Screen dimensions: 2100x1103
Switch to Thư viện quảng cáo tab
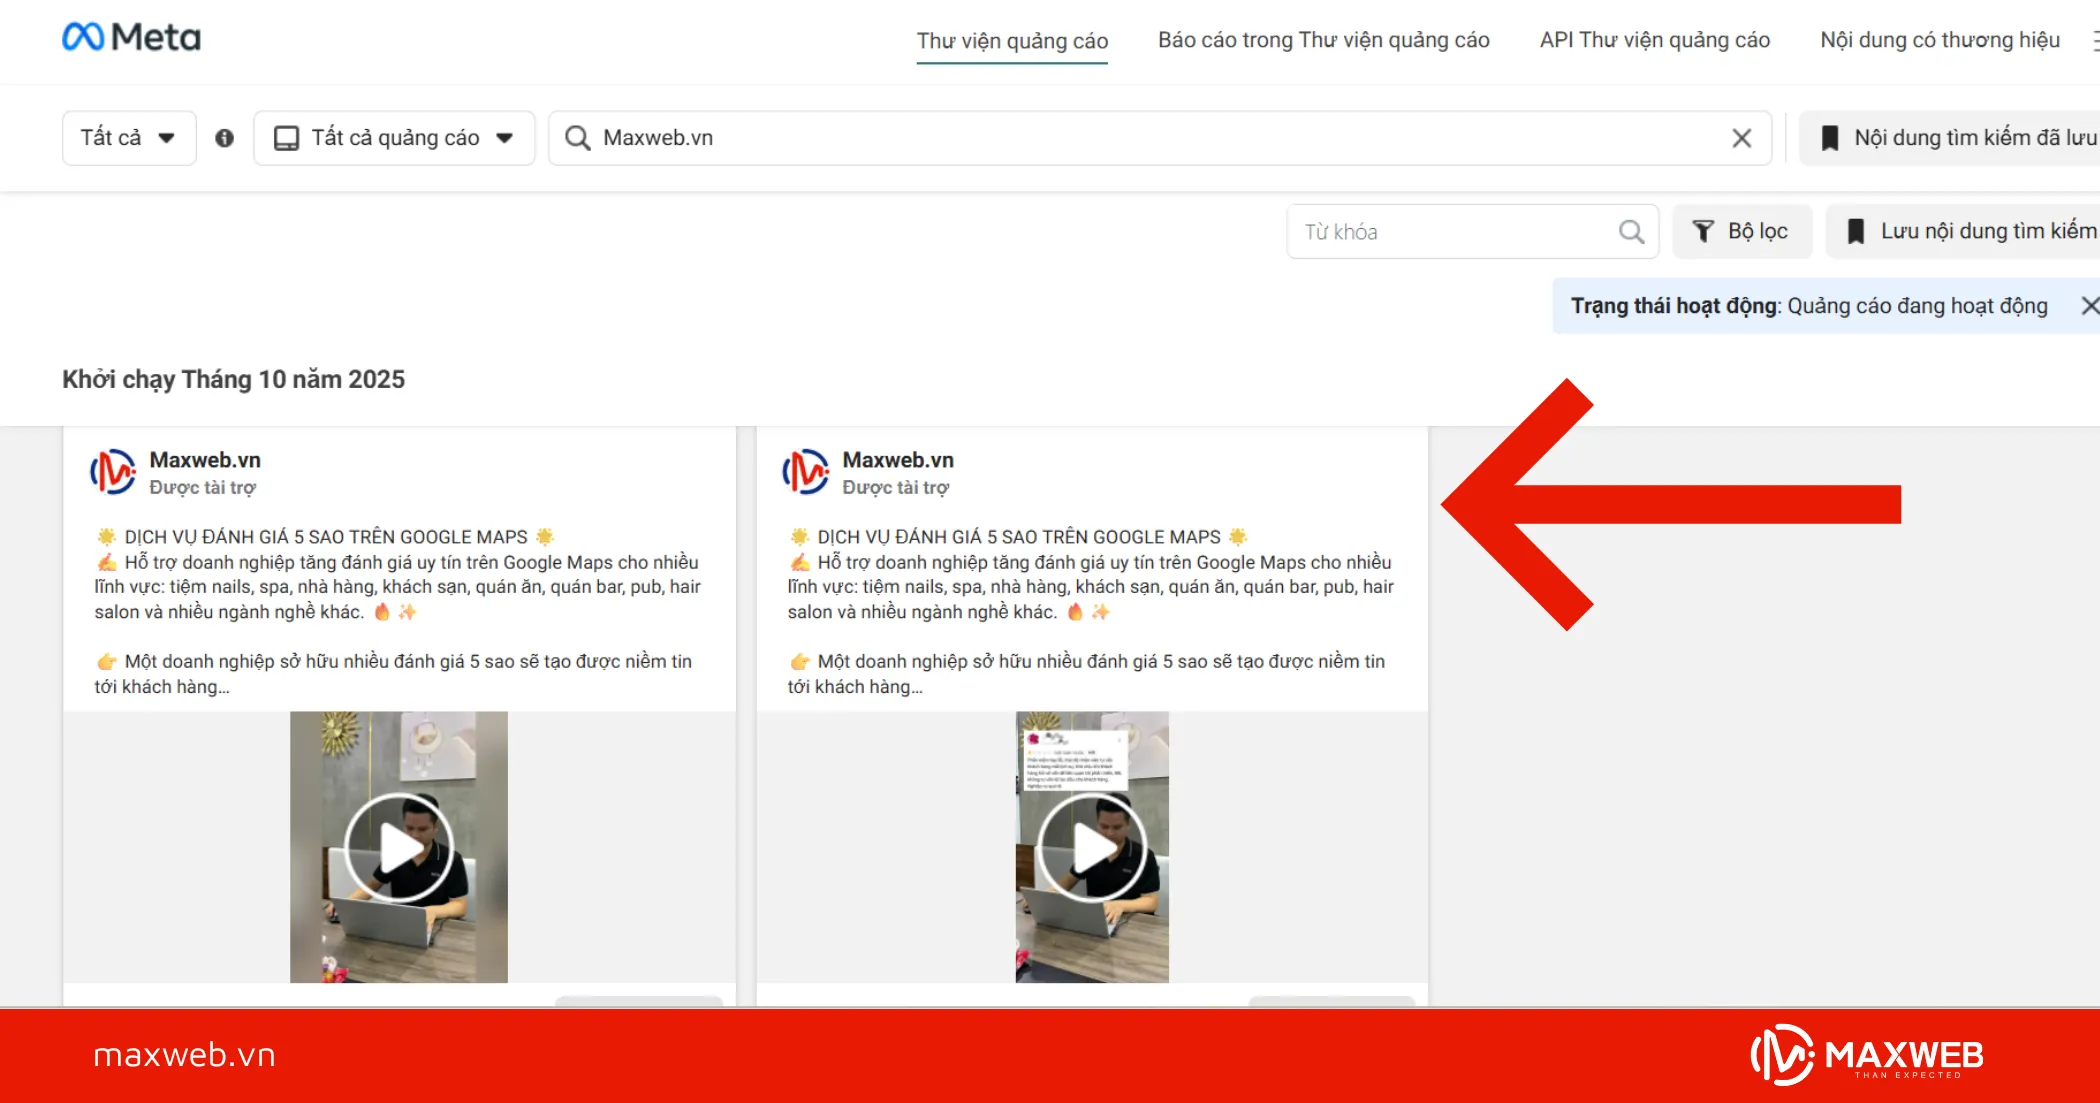point(1012,41)
